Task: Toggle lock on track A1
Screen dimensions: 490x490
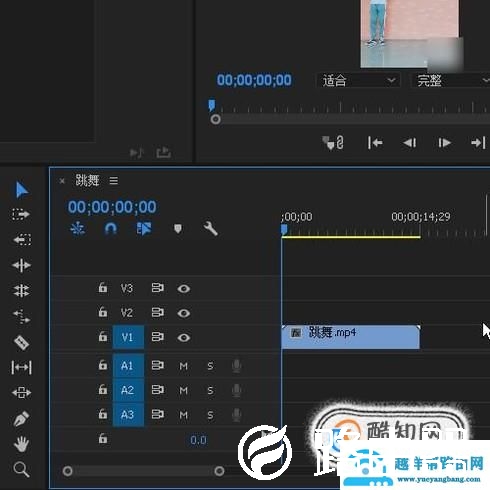Action: pyautogui.click(x=103, y=365)
